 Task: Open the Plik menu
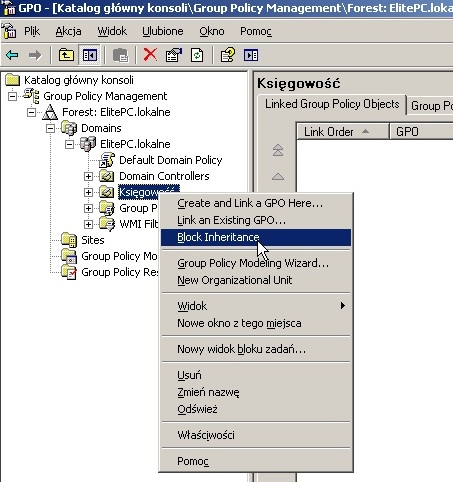click(32, 31)
